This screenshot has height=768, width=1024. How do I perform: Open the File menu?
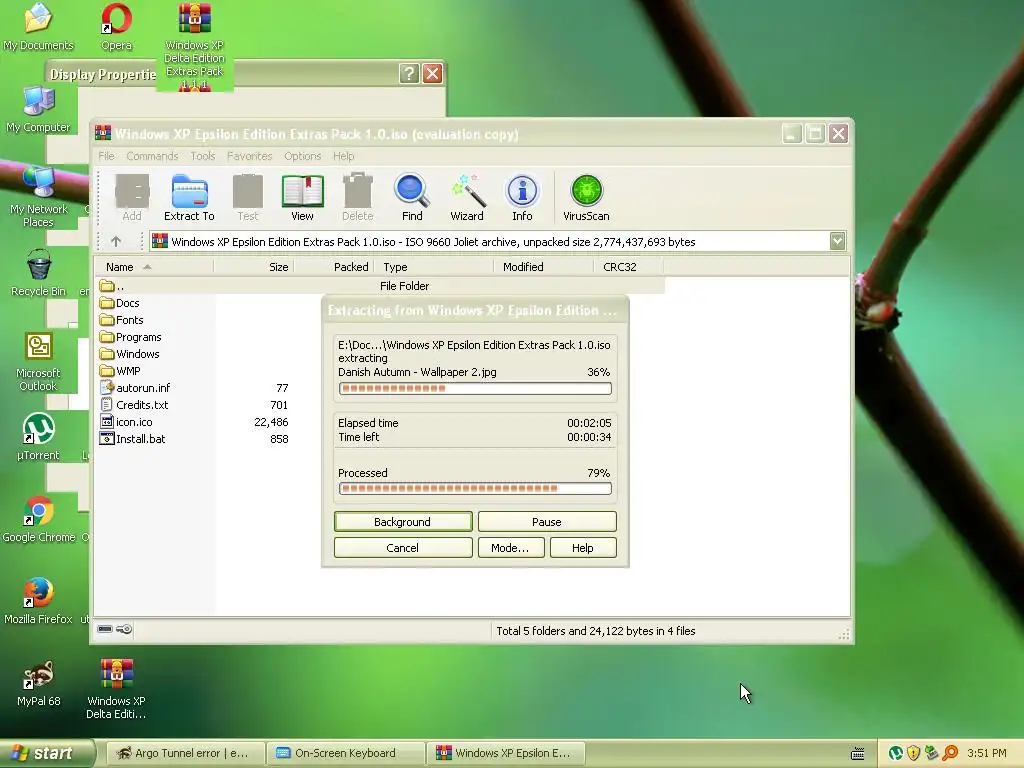click(106, 156)
